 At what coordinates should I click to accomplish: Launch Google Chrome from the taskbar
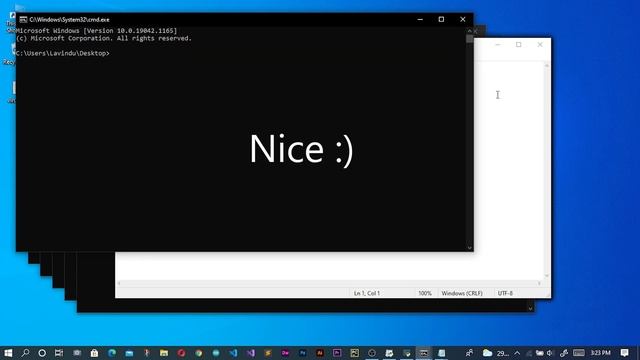point(199,353)
